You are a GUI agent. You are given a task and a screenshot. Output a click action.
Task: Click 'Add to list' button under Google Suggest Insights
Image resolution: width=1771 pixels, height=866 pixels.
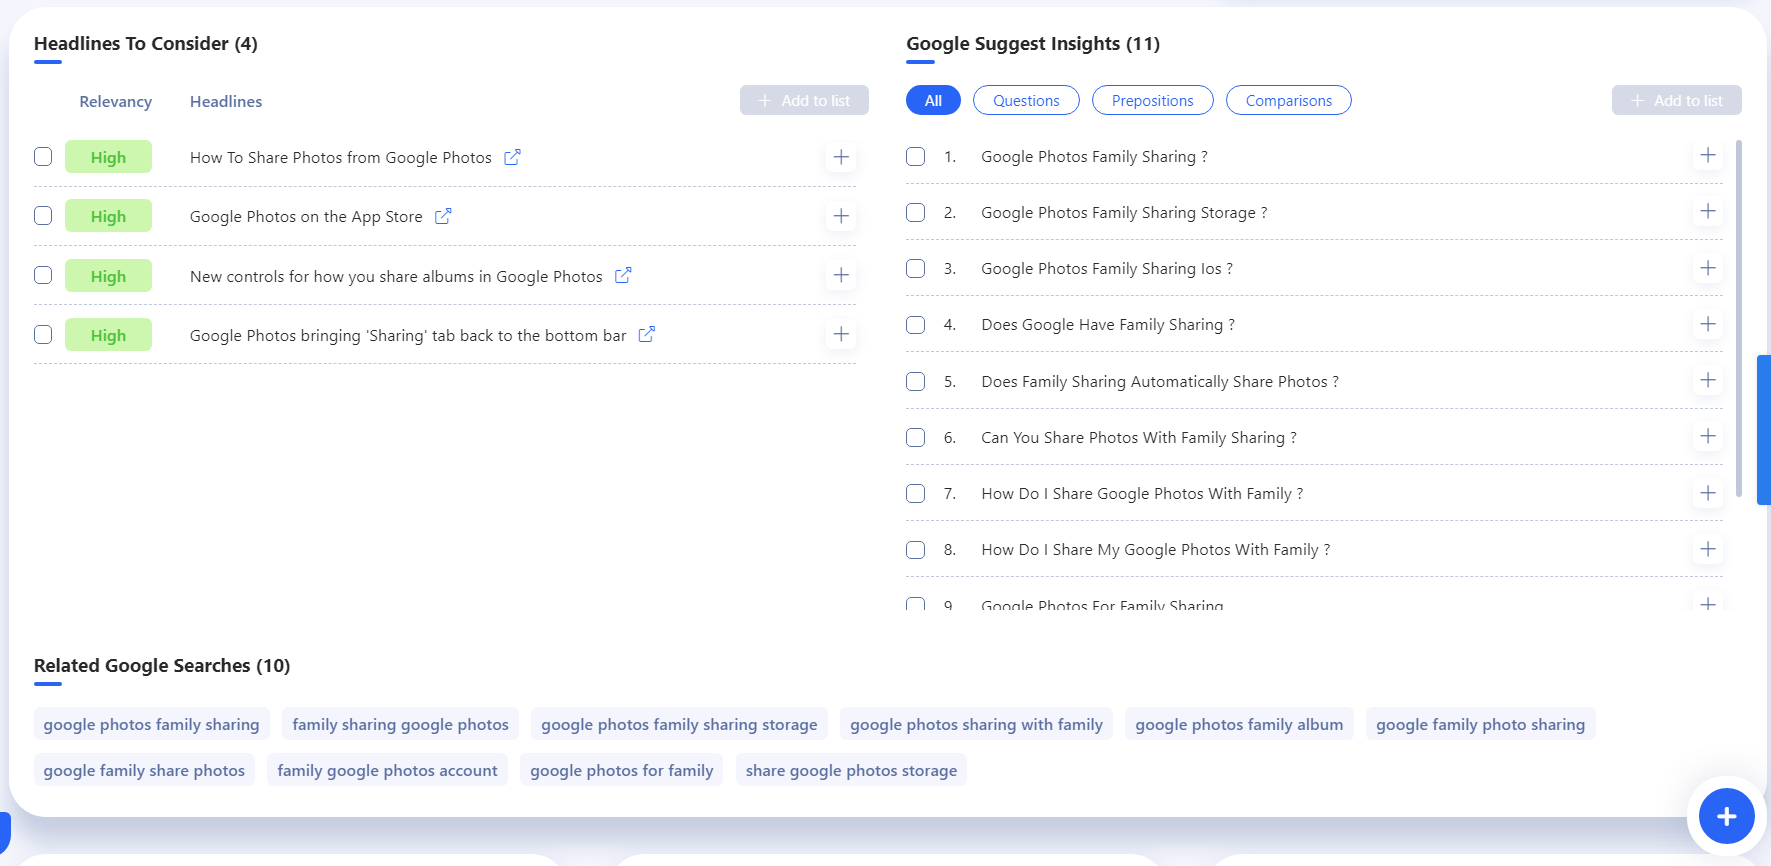1676,100
